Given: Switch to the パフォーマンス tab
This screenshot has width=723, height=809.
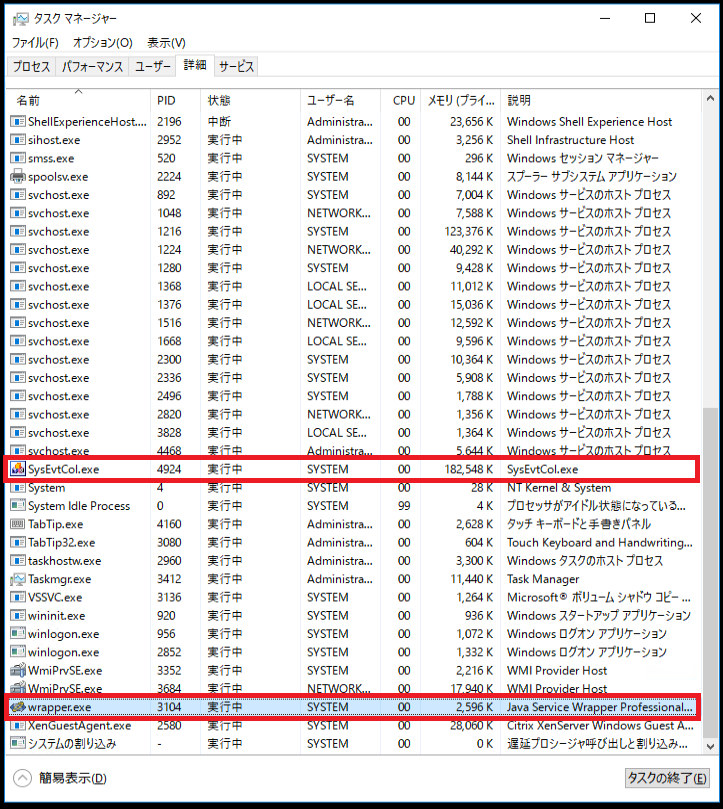Looking at the screenshot, I should pyautogui.click(x=92, y=67).
